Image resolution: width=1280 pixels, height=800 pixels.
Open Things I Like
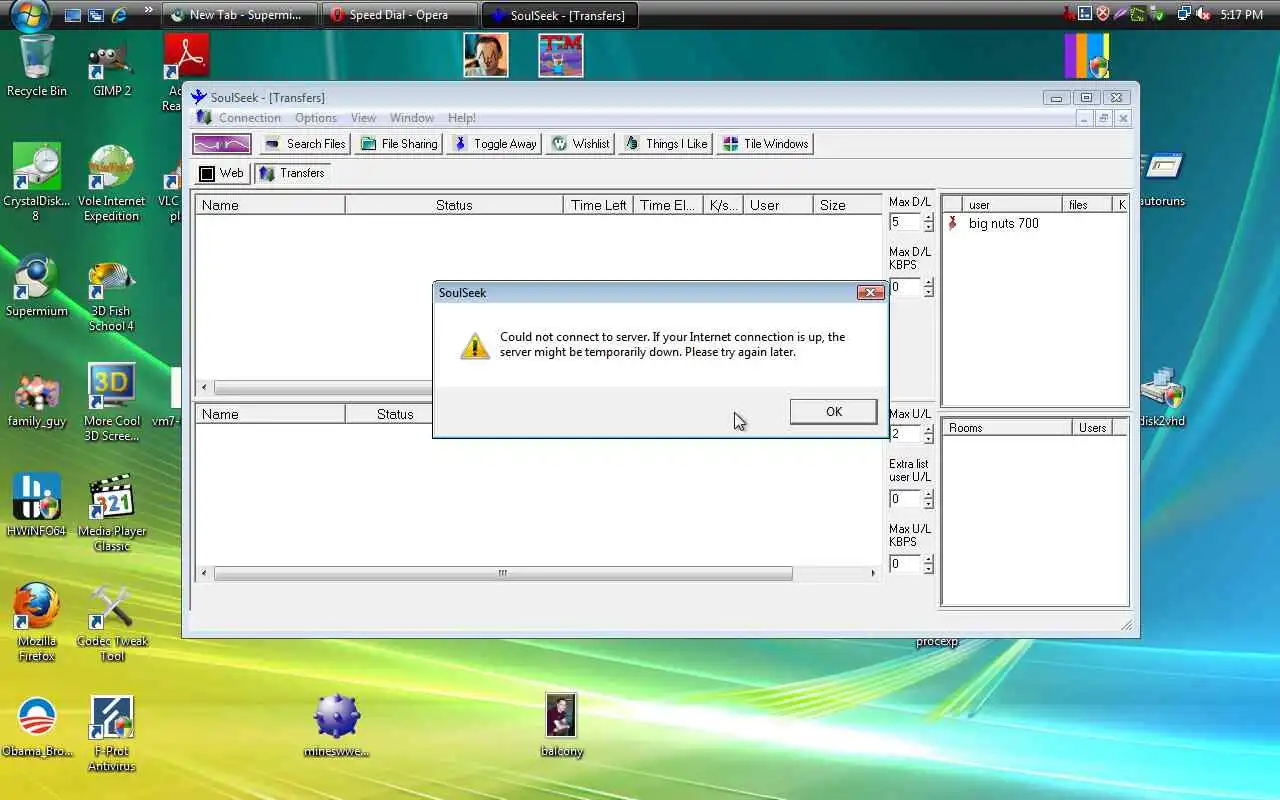coord(665,144)
